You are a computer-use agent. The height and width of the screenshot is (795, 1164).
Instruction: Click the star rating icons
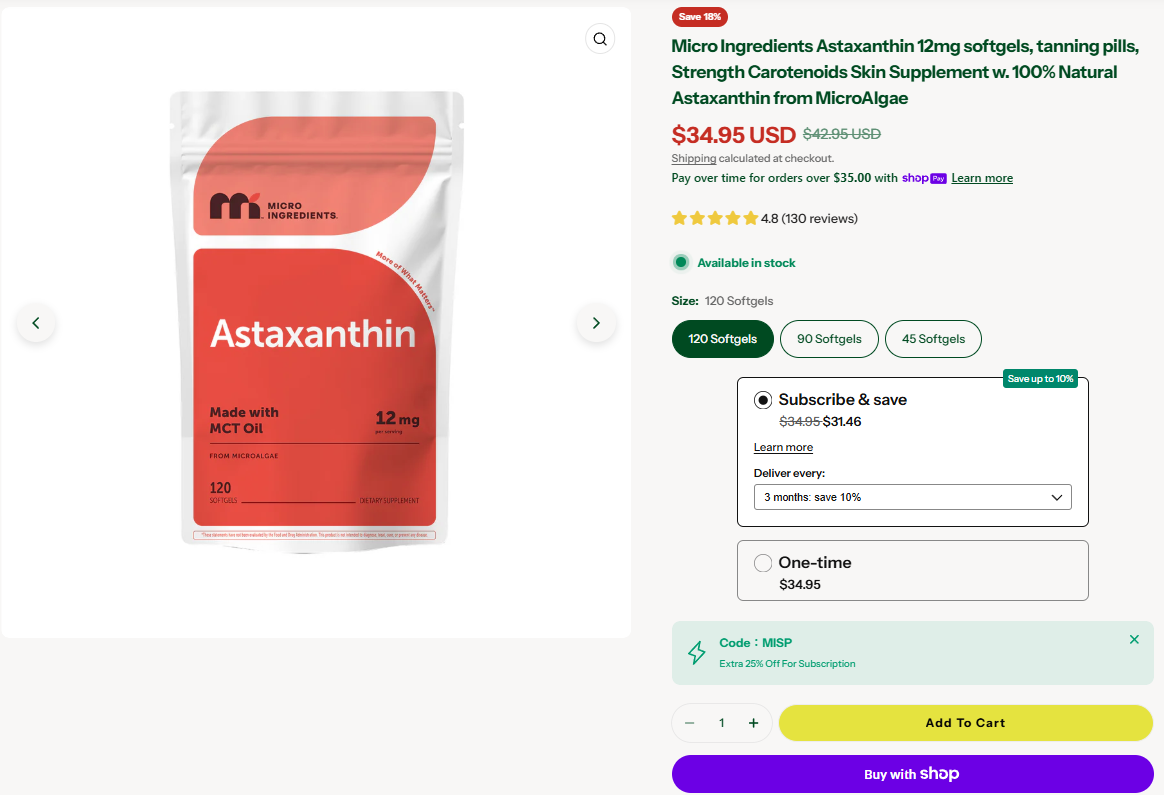tap(714, 218)
